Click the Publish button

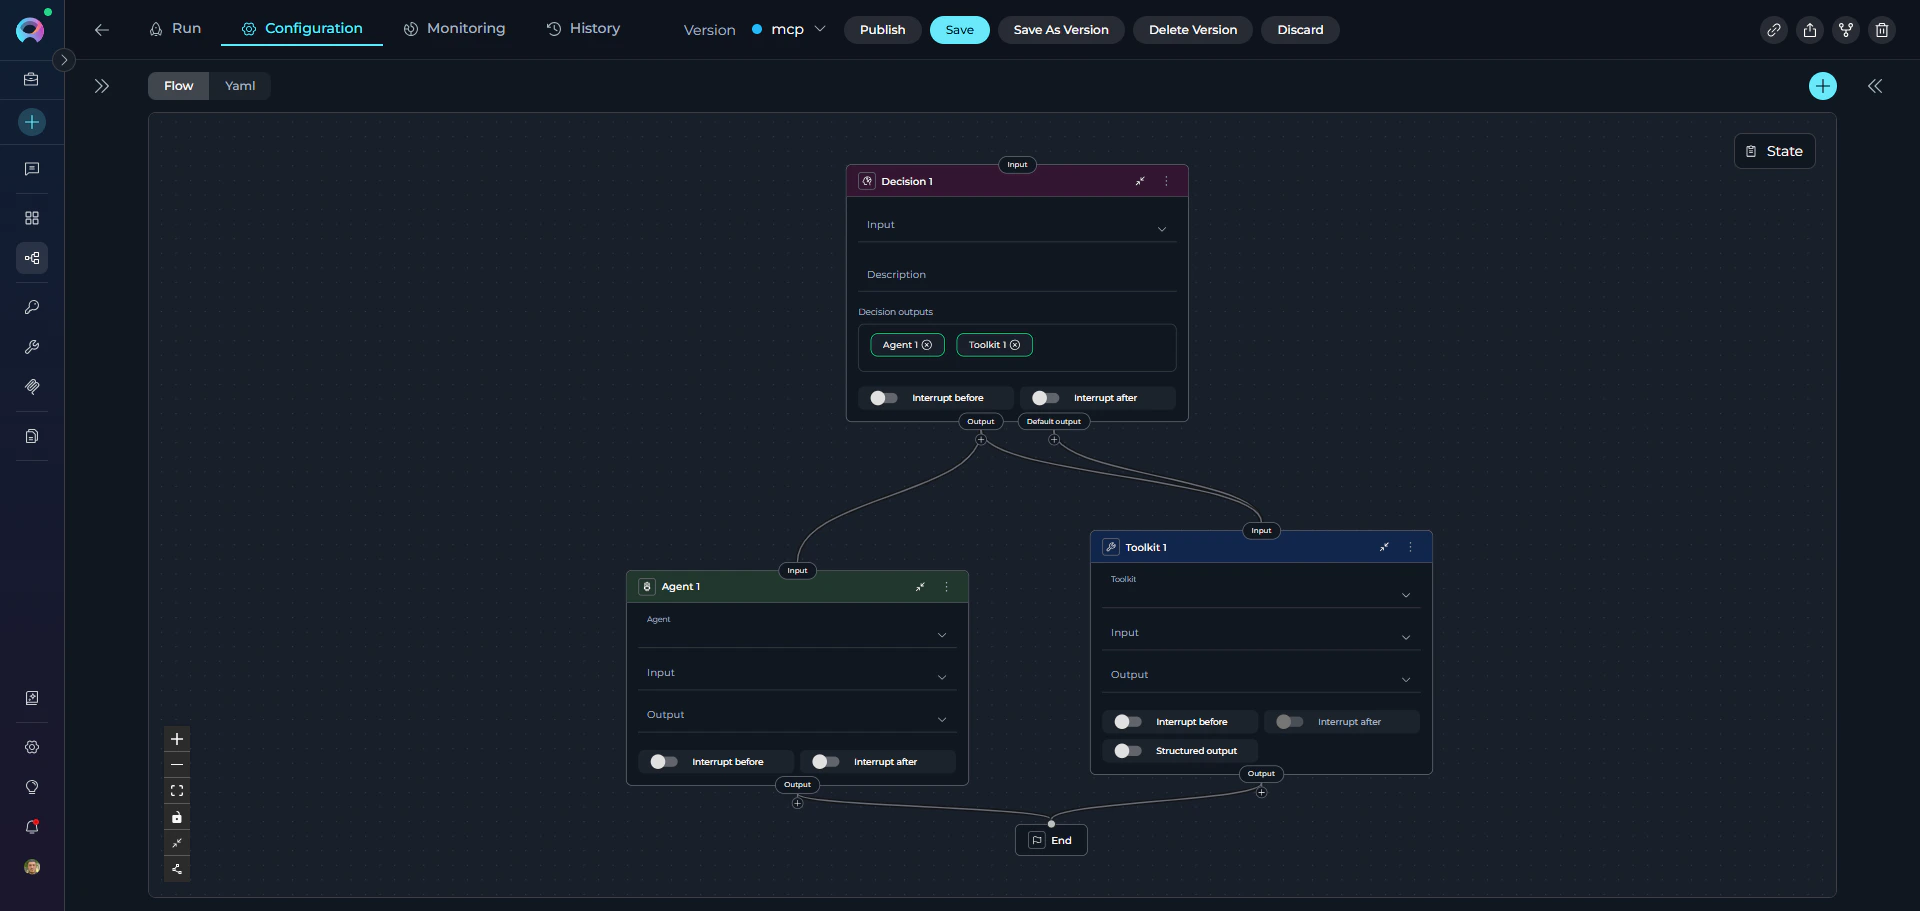881,30
